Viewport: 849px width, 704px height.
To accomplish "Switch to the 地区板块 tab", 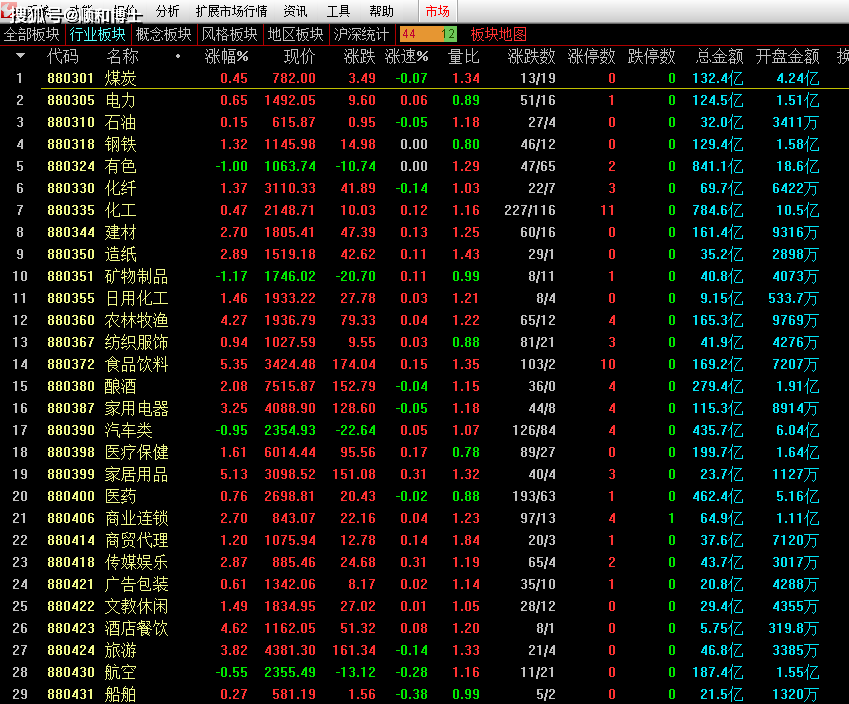I will coord(295,34).
